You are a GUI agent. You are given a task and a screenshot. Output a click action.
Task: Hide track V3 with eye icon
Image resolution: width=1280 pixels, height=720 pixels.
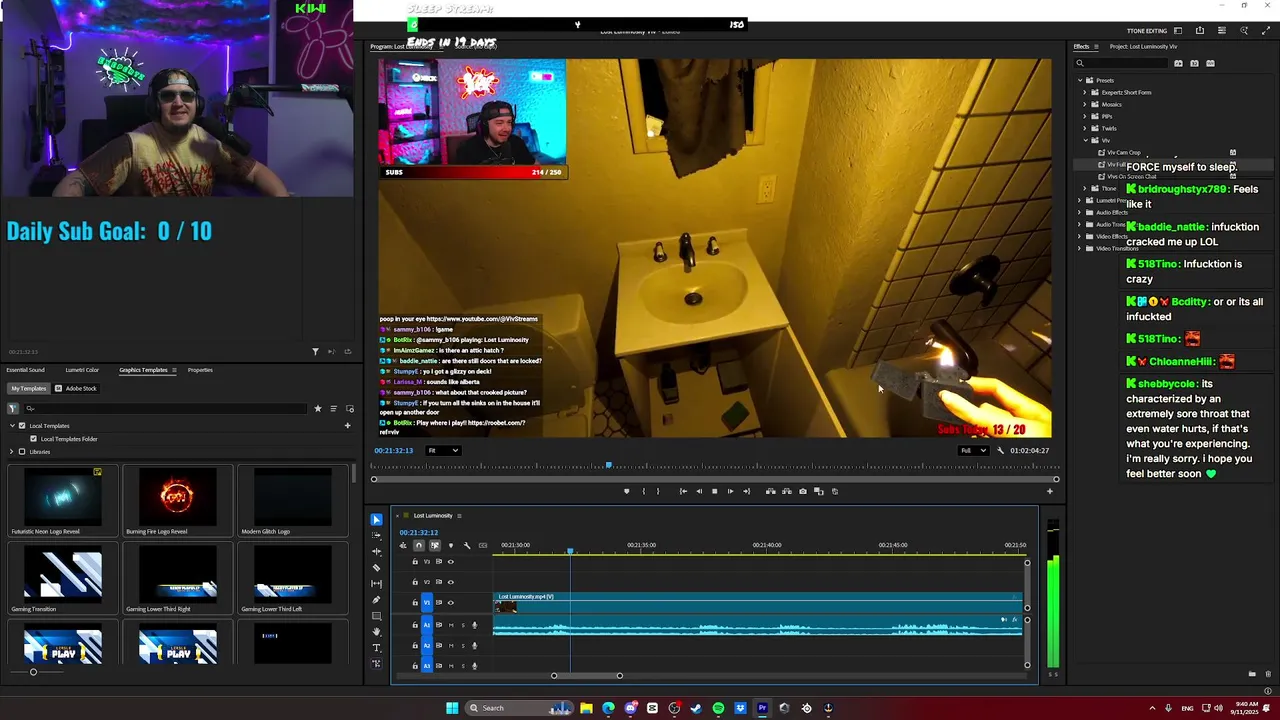(450, 562)
